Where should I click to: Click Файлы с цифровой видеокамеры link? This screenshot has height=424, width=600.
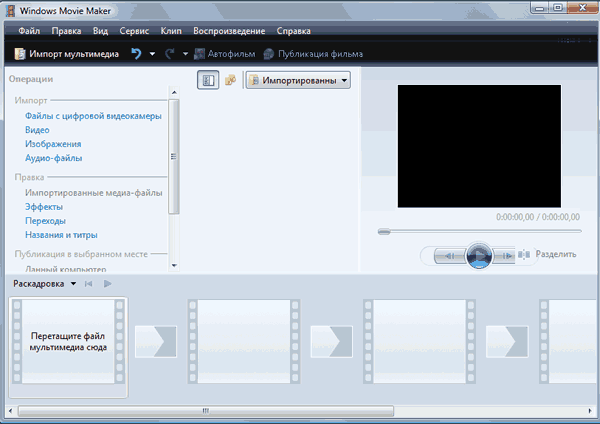coord(93,116)
